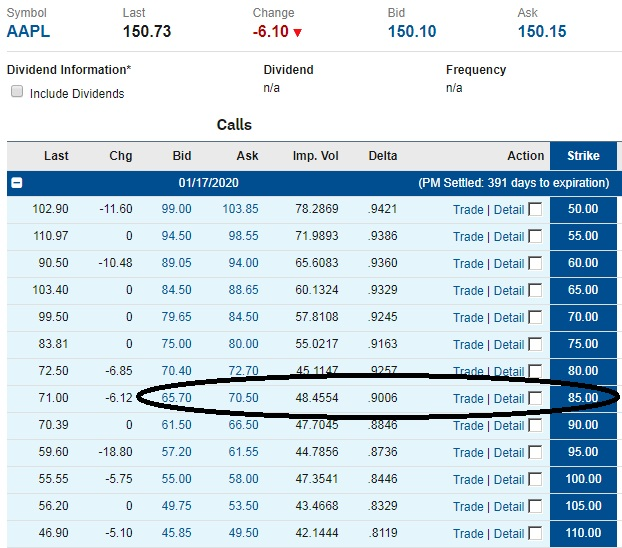Click Trade for the 50.00 strike call
Screen dimensions: 622x548
tap(467, 210)
